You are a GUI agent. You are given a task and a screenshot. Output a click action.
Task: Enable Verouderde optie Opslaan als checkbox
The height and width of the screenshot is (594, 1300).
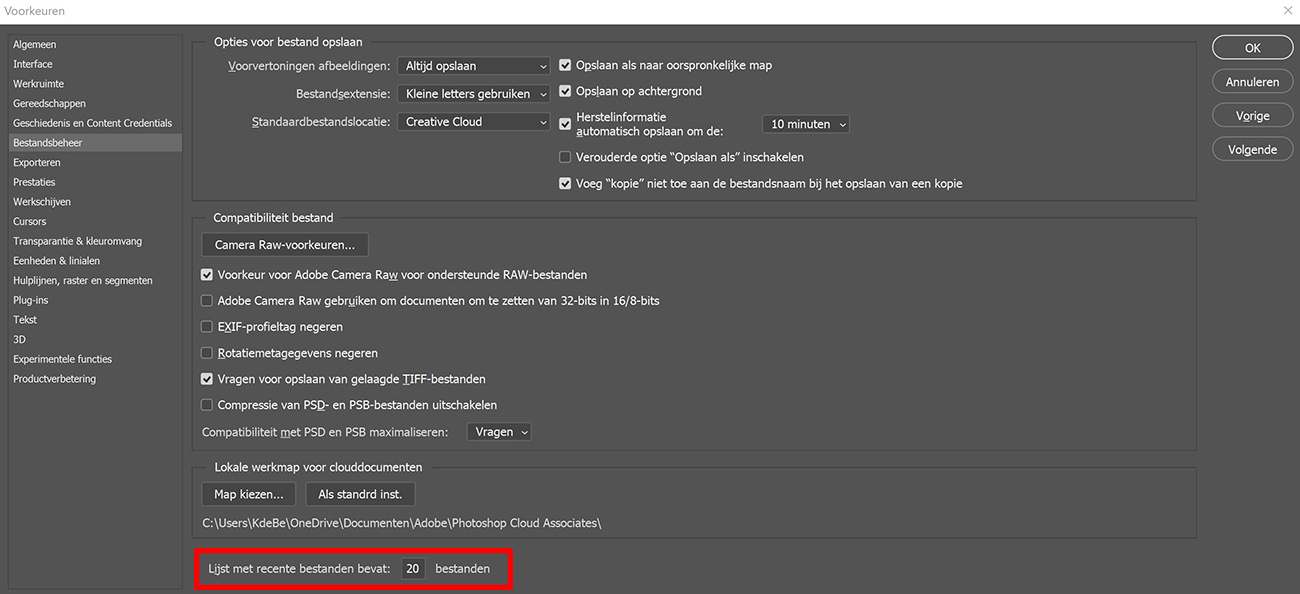tap(565, 157)
